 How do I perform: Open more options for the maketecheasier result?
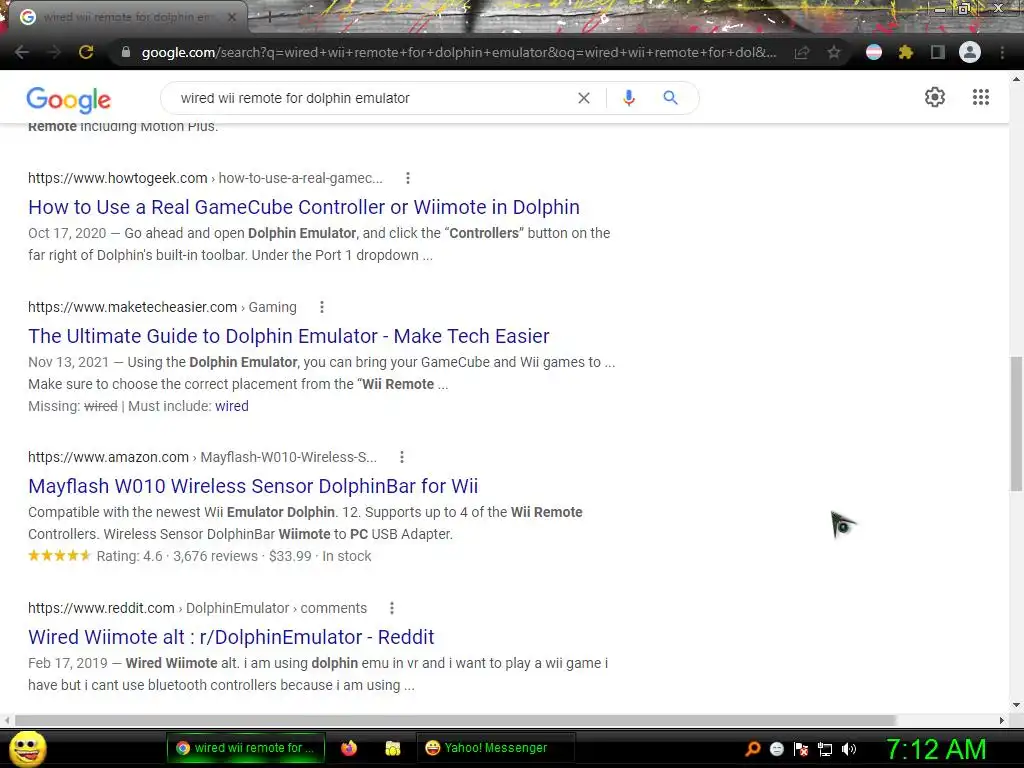click(321, 307)
